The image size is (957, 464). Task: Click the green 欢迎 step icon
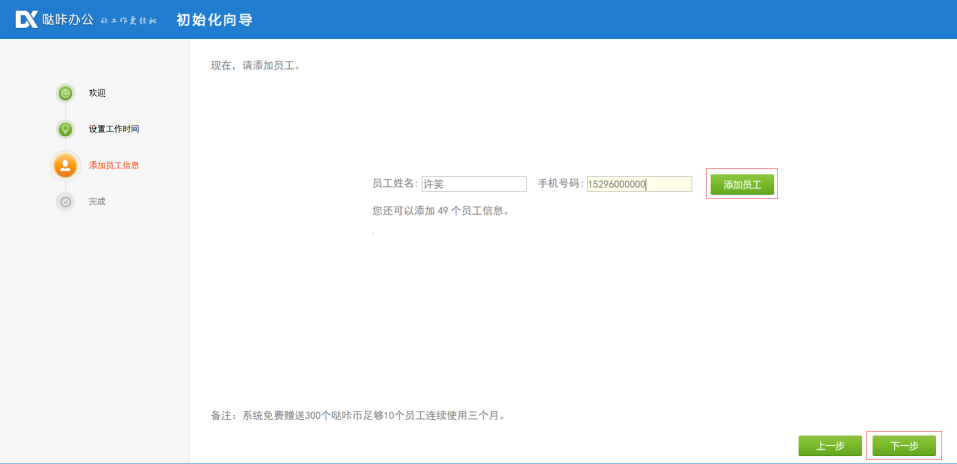(x=65, y=93)
